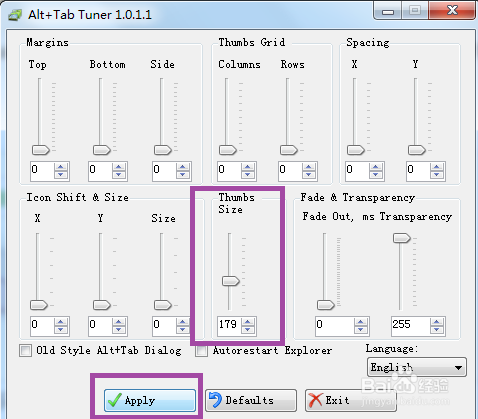Click the Icon Shift Y value field

click(x=100, y=326)
